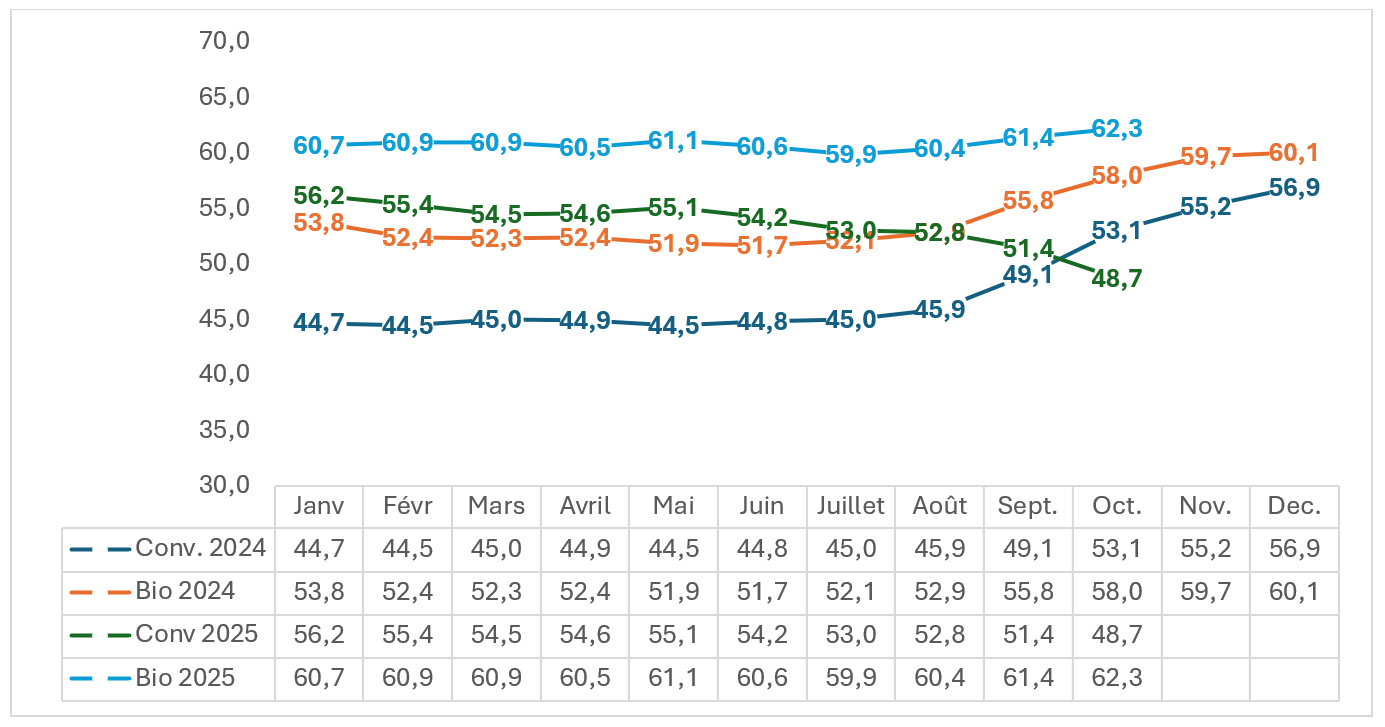Select the "Mai" month column header
Viewport: 1385px width, 727px height.
674,506
